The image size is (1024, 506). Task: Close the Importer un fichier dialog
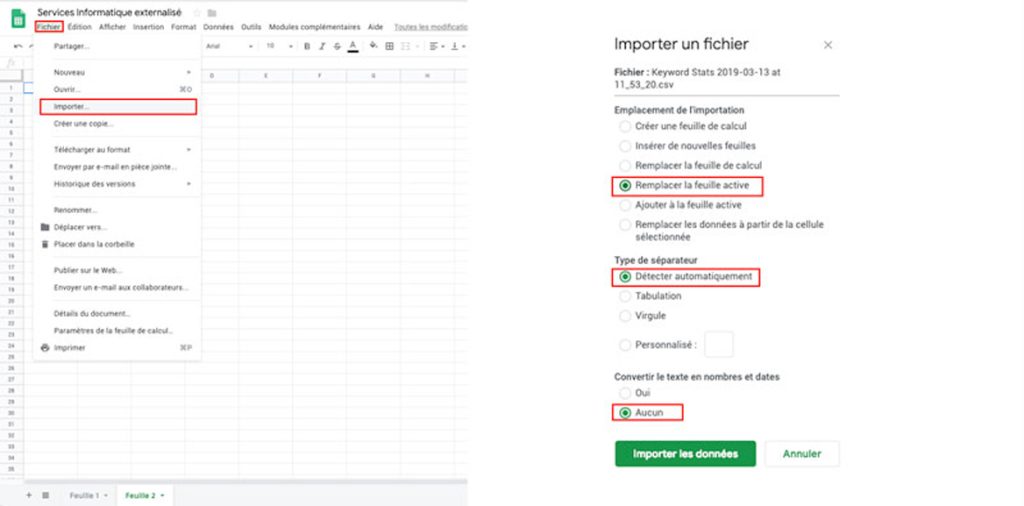click(828, 45)
